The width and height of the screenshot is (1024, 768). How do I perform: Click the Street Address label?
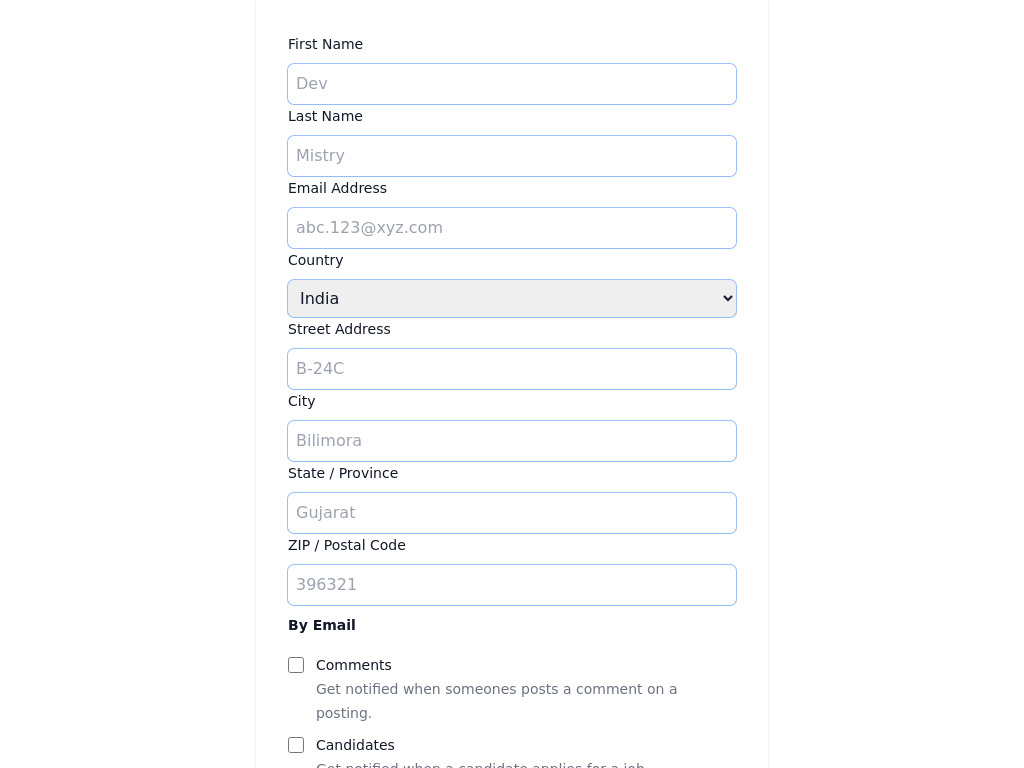pyautogui.click(x=339, y=329)
